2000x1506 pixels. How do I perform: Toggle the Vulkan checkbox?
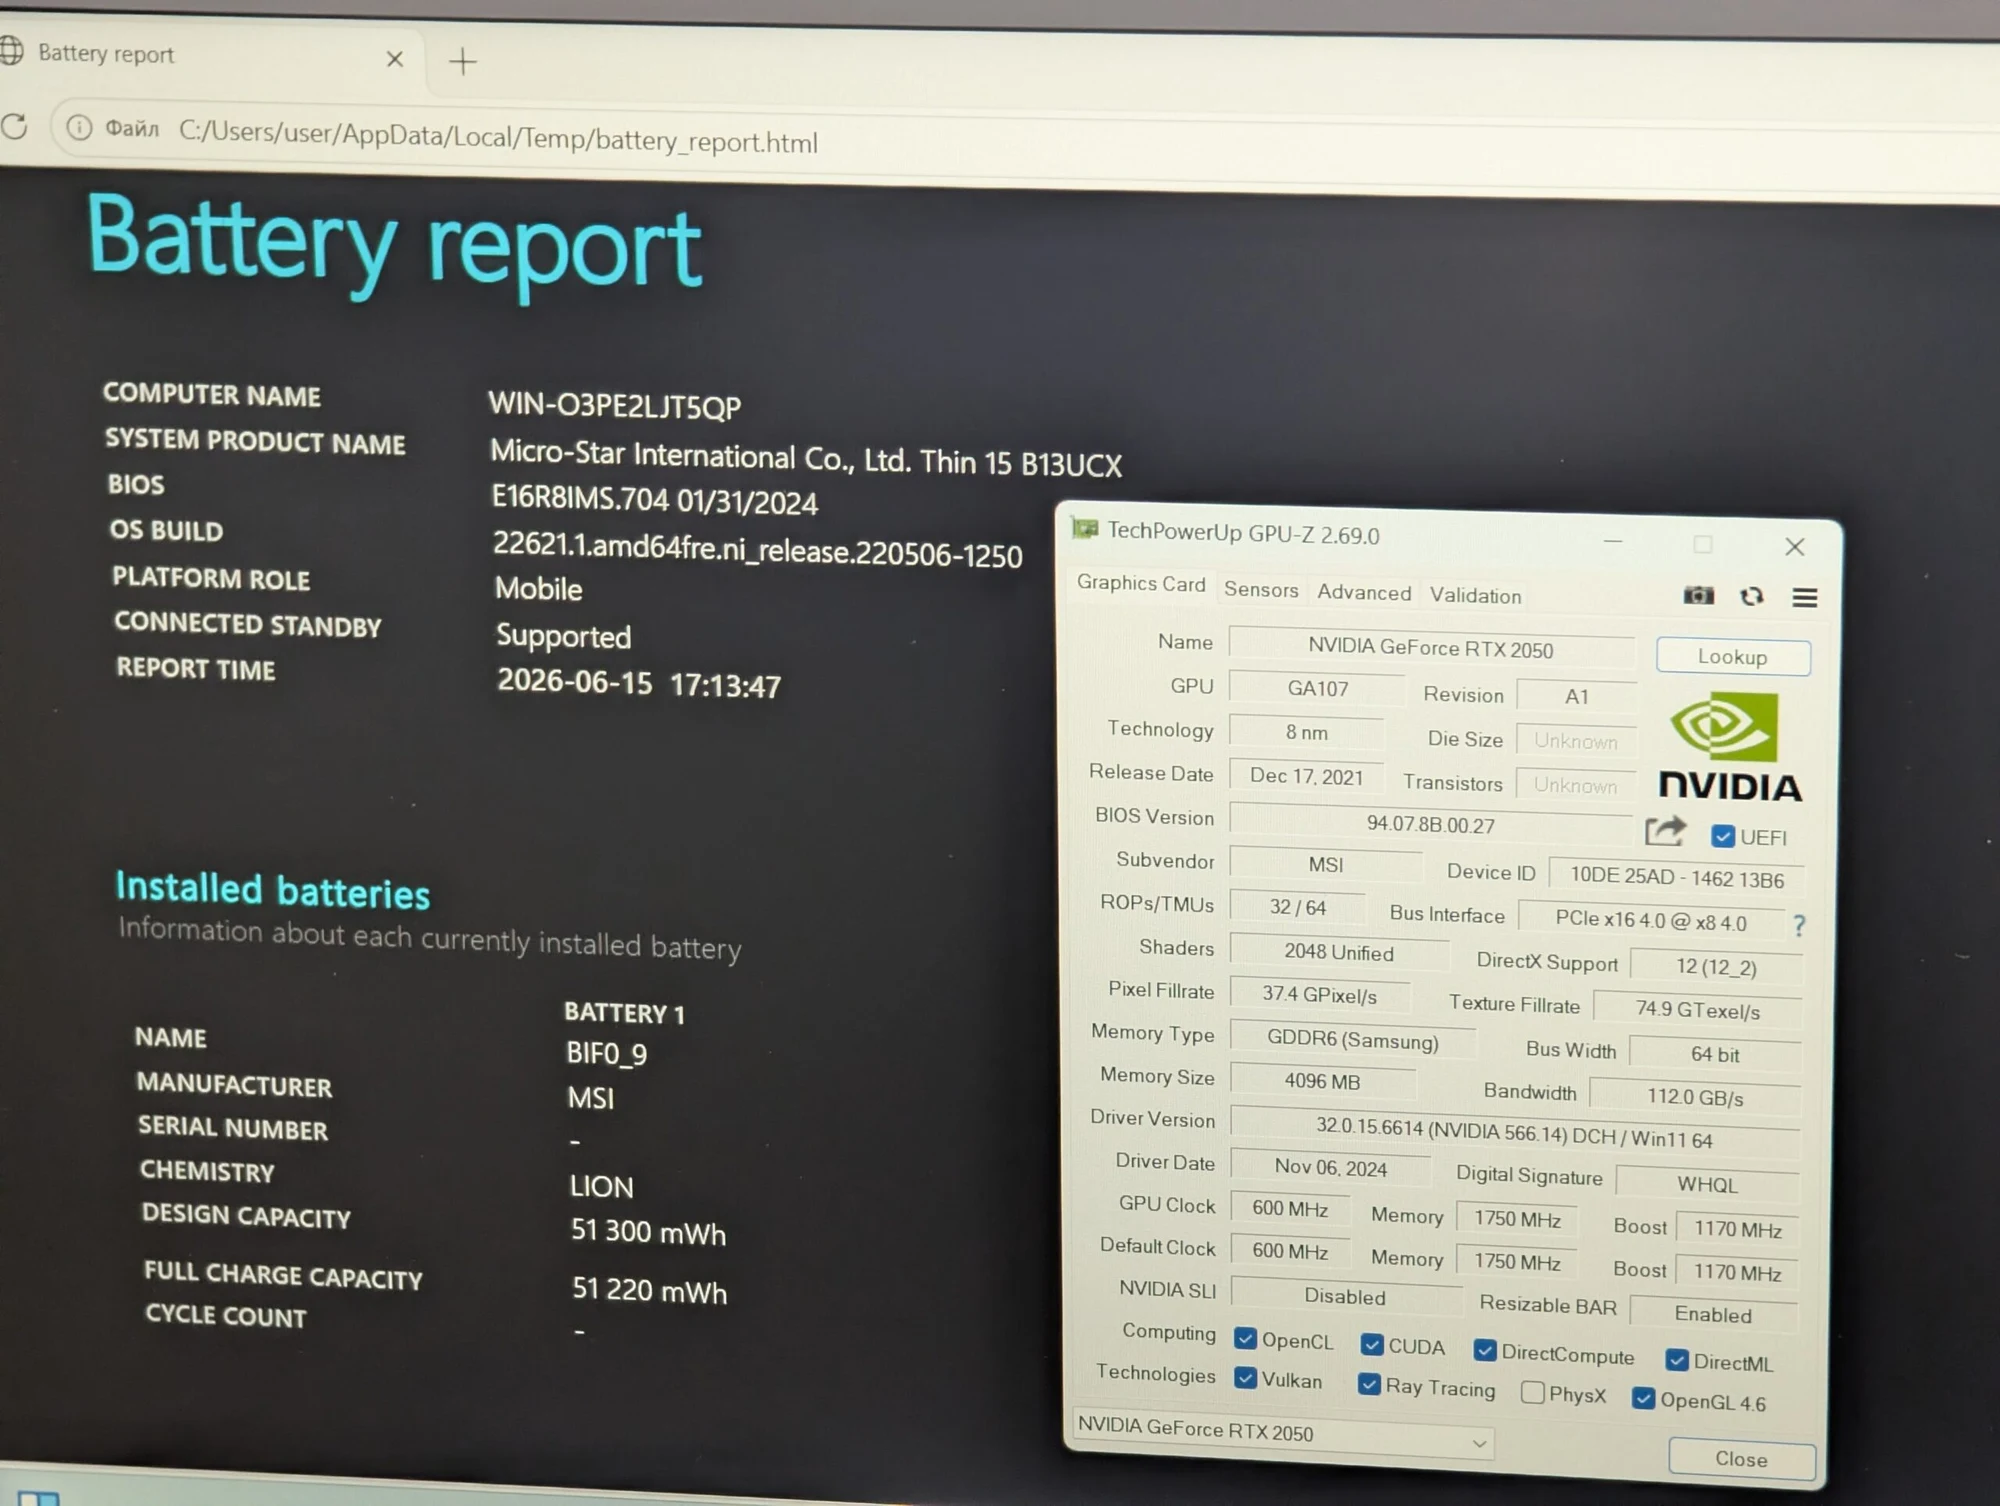pyautogui.click(x=1245, y=1378)
